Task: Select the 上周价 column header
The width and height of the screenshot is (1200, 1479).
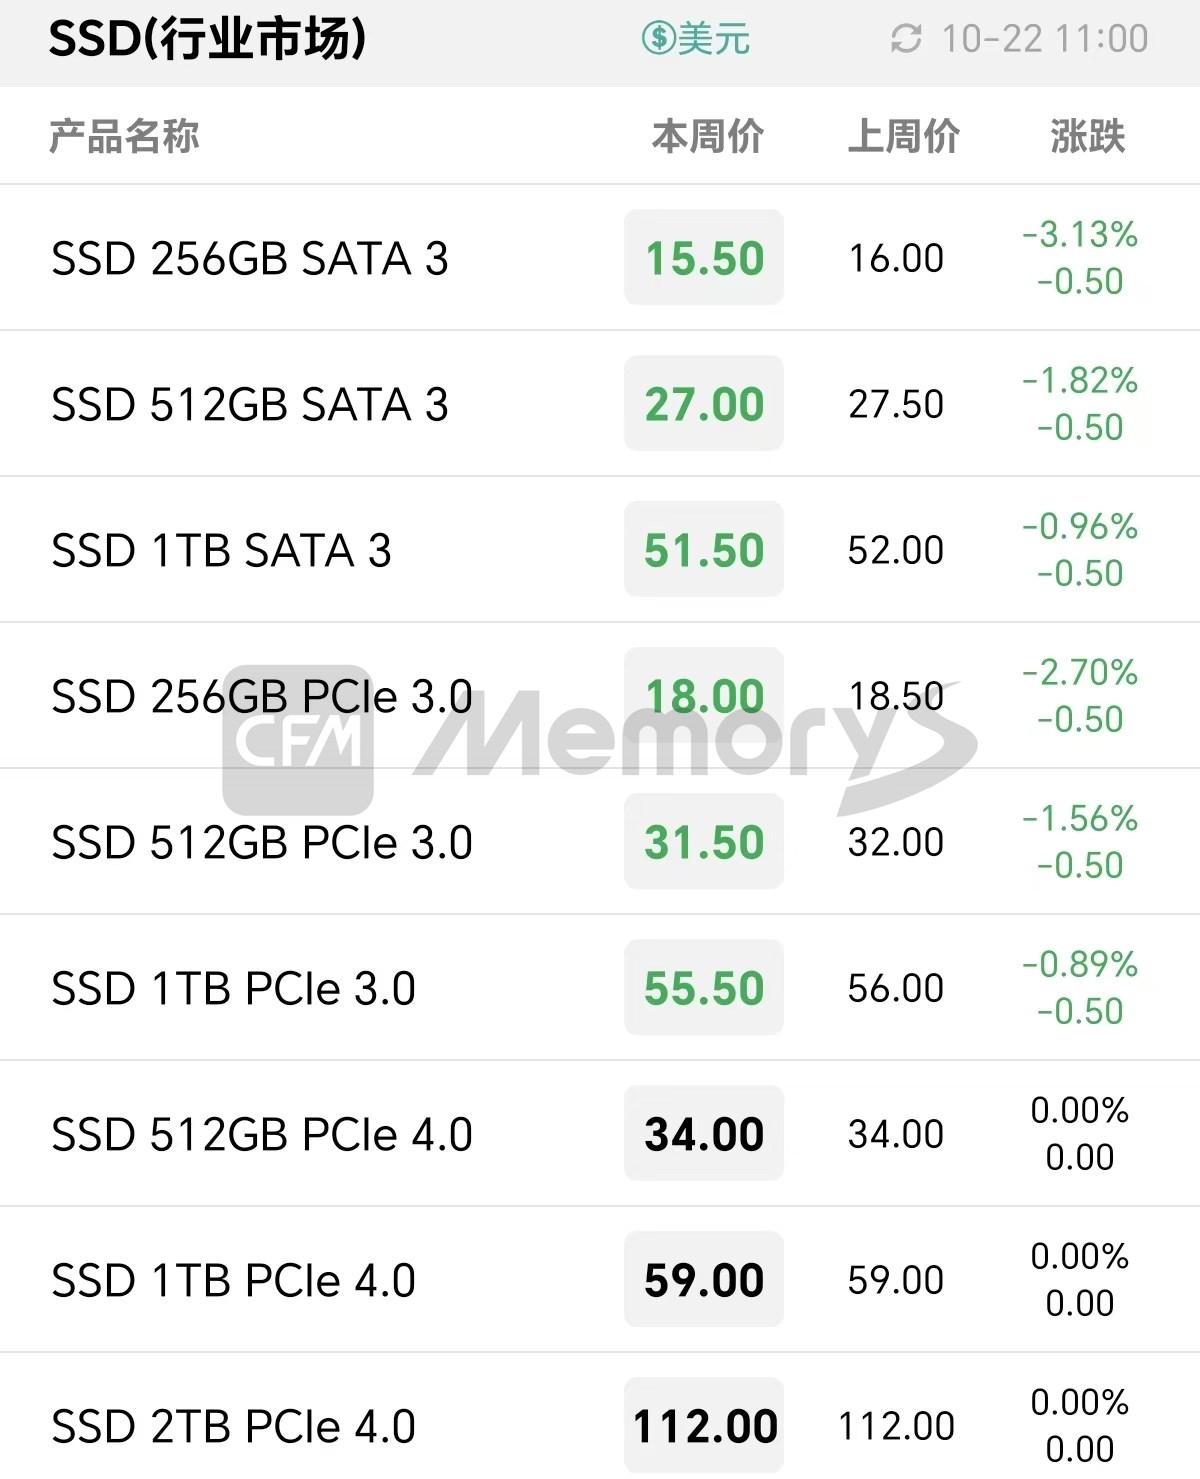Action: coord(904,136)
